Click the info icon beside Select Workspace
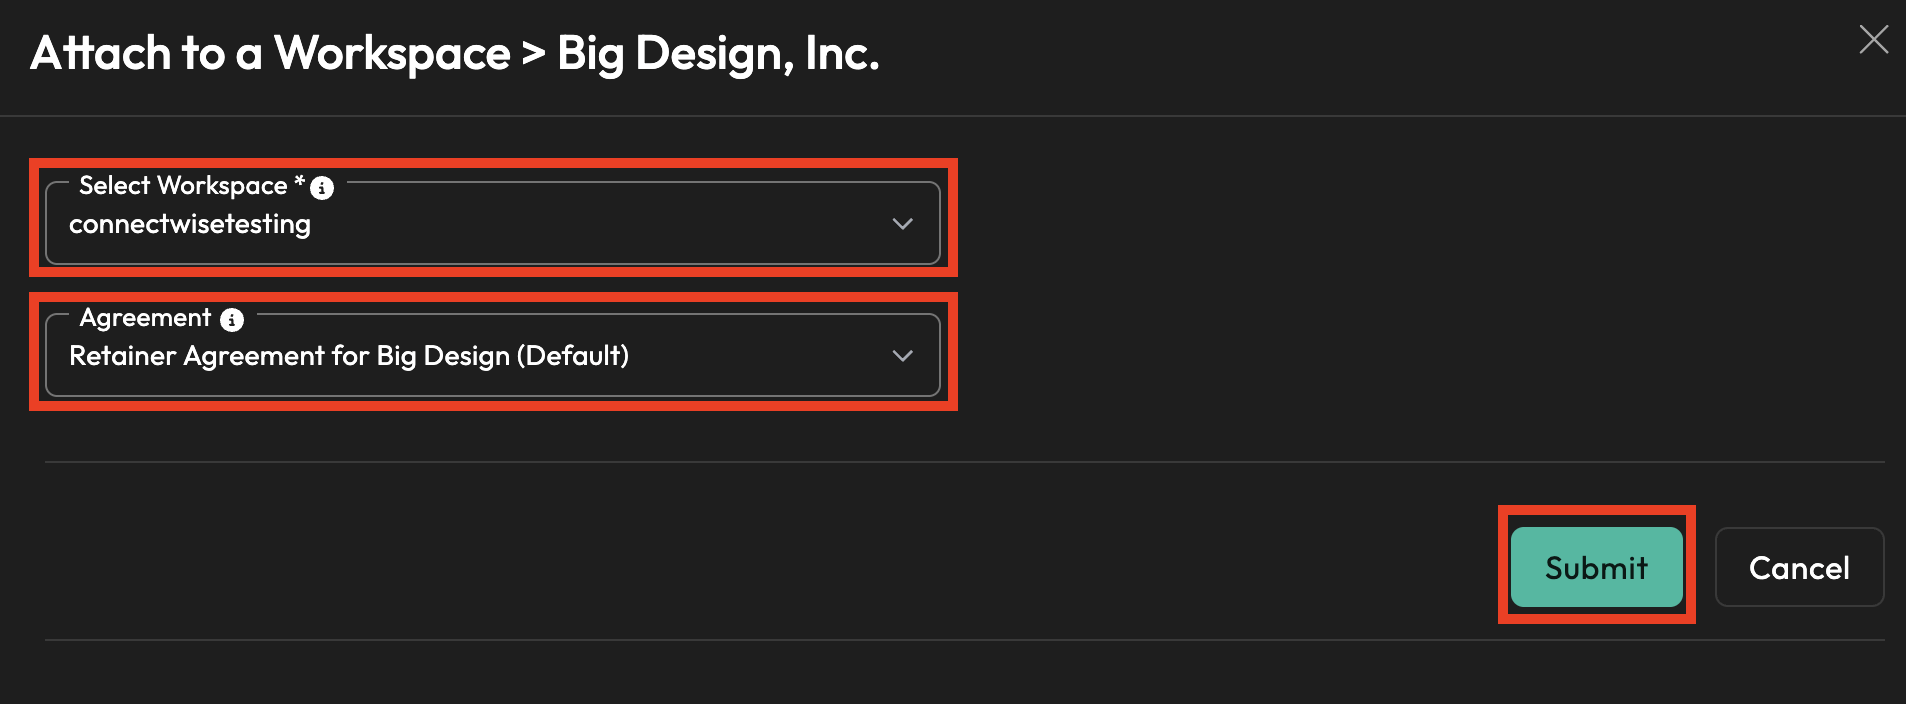This screenshot has width=1906, height=704. (x=322, y=188)
